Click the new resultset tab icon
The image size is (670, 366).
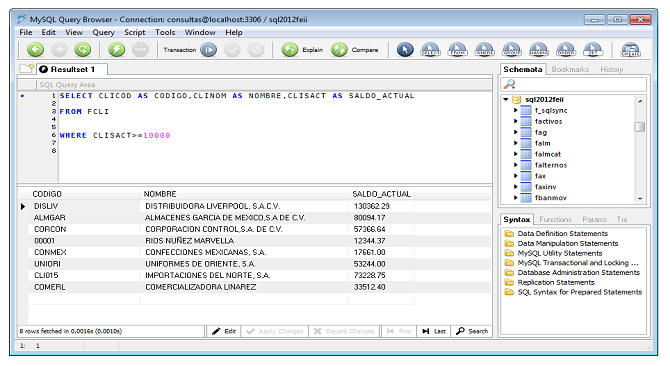26,68
